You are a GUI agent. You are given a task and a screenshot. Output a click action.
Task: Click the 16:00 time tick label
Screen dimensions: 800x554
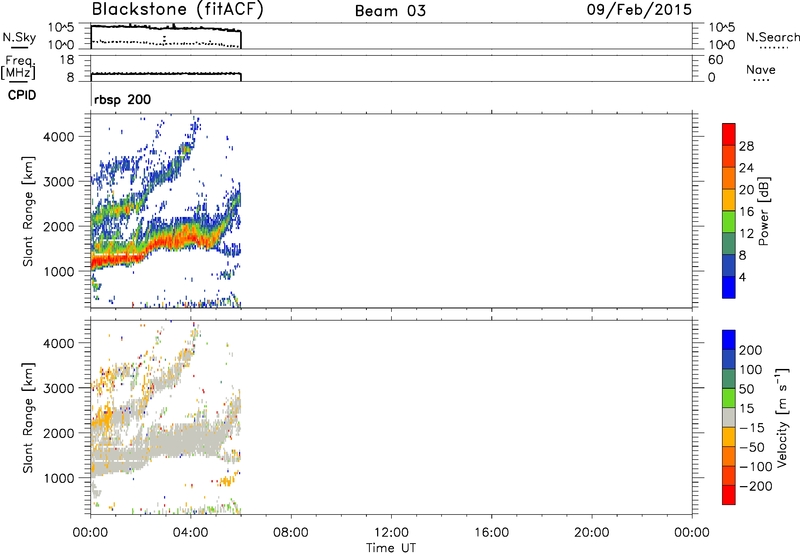491,533
